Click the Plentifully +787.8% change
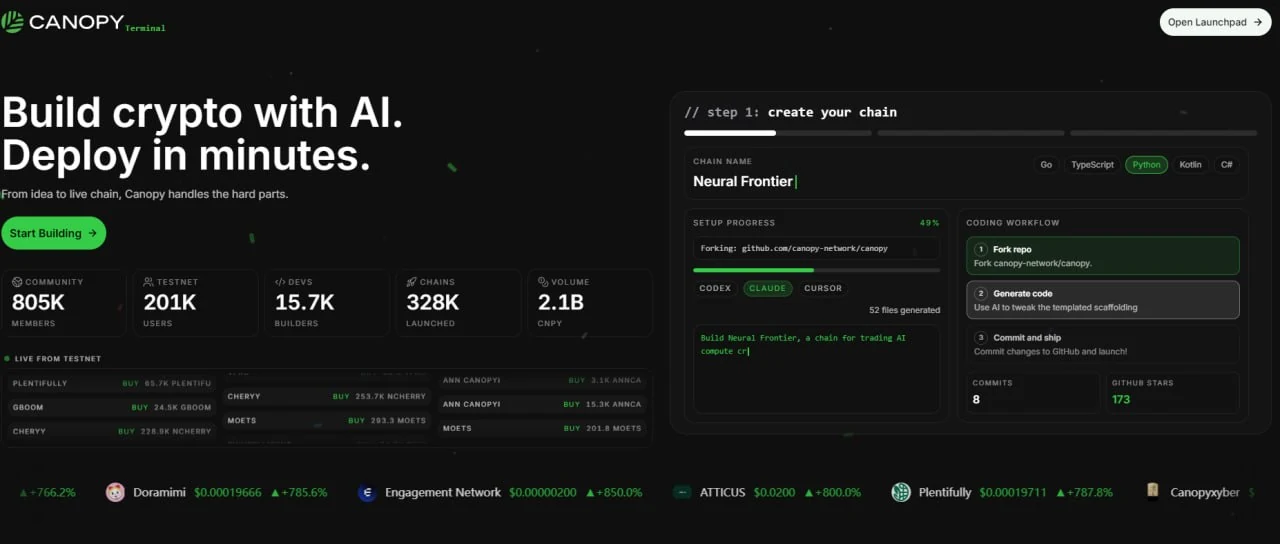Viewport: 1280px width, 544px height. tap(1086, 492)
